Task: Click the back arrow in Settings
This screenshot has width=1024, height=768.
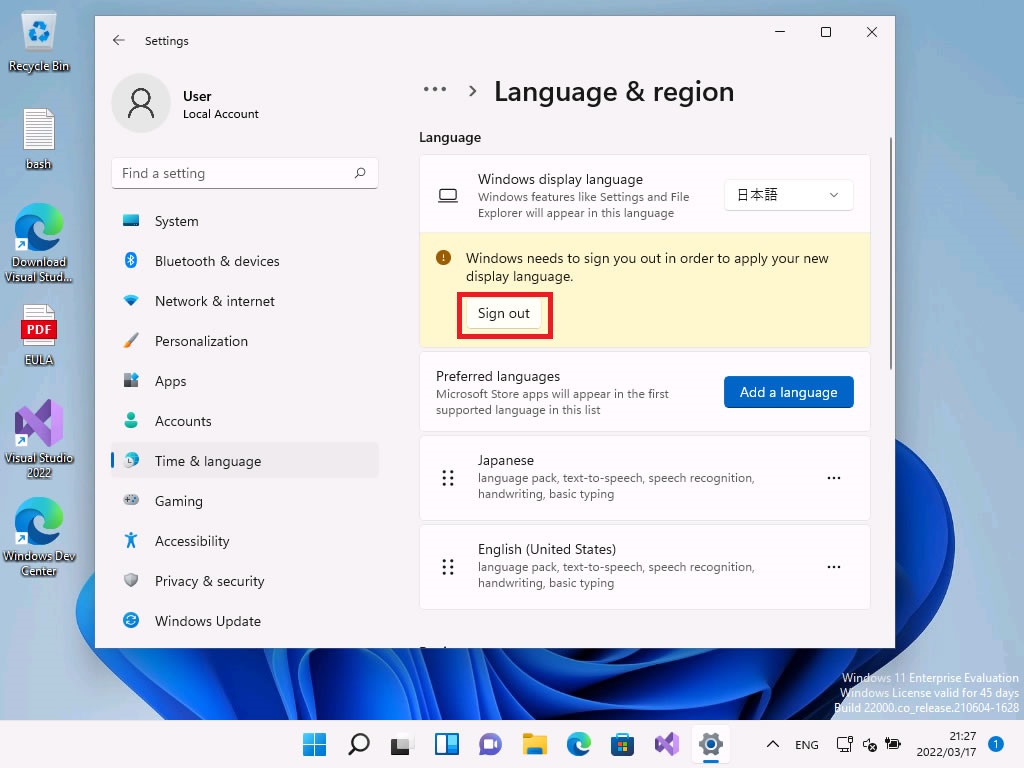Action: click(x=119, y=41)
